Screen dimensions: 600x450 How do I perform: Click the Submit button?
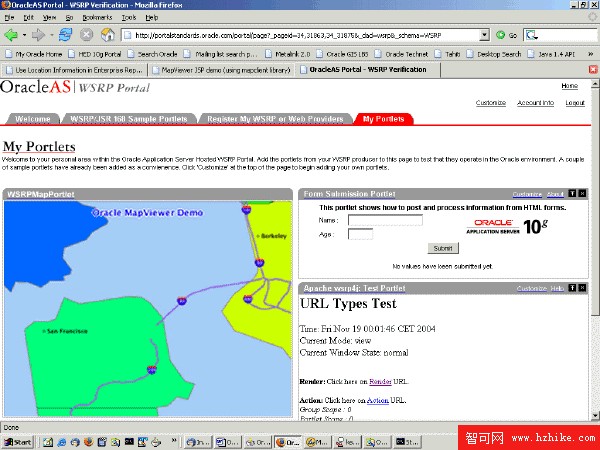(x=443, y=248)
